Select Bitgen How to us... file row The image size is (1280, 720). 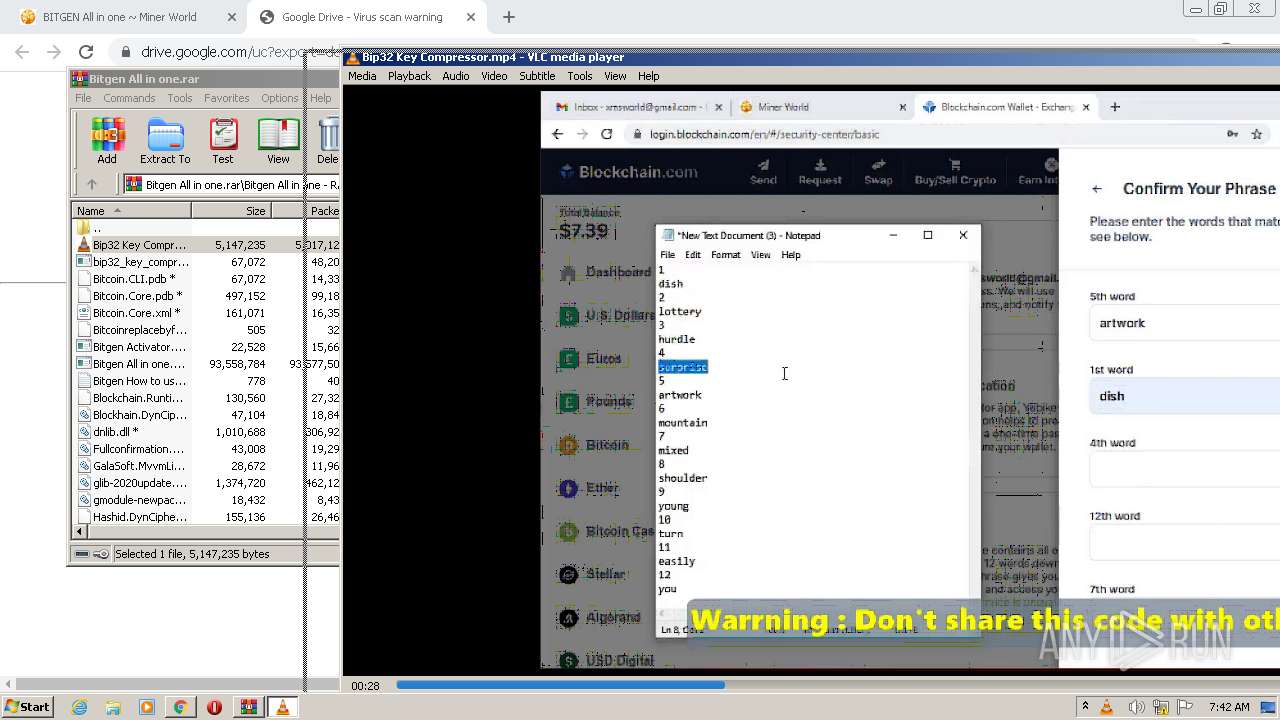(x=208, y=381)
